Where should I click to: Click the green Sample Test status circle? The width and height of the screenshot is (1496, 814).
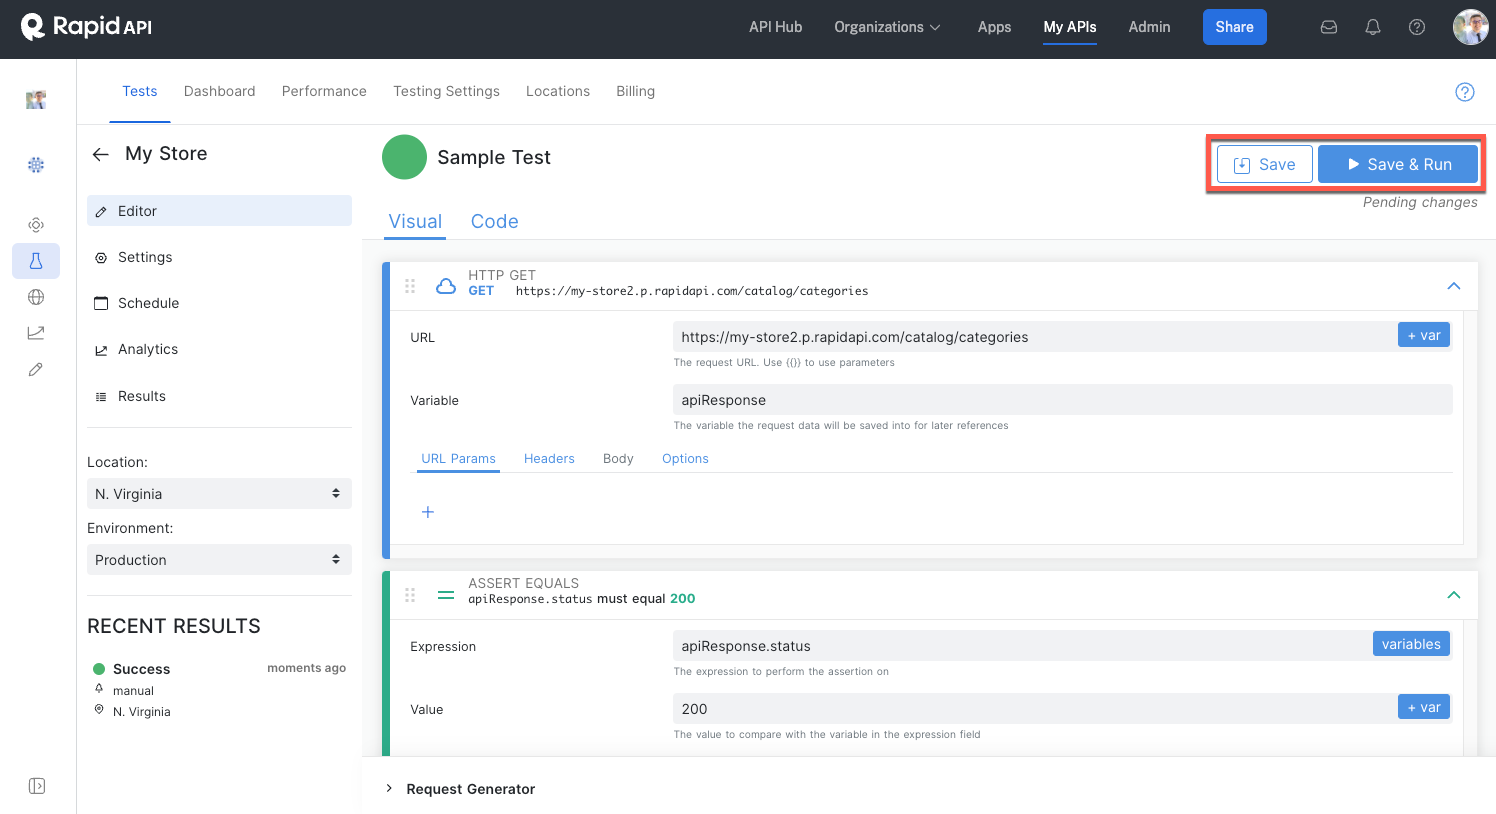[x=404, y=157]
